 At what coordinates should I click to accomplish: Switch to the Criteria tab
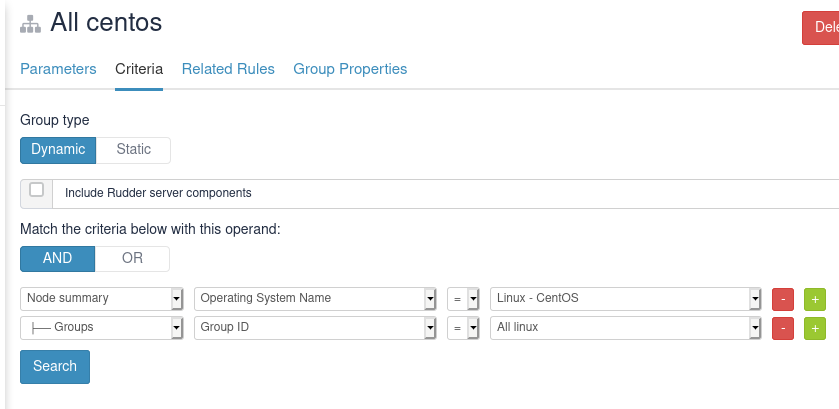pyautogui.click(x=139, y=69)
